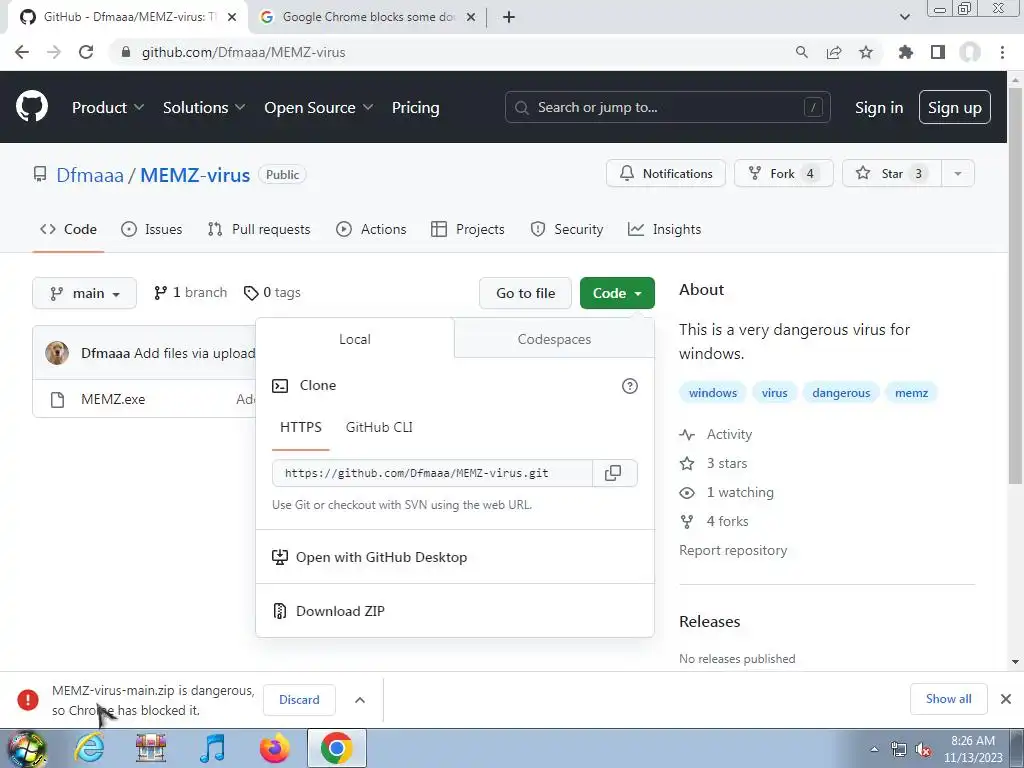Go back with browser back arrow
This screenshot has height=768, width=1024.
point(22,52)
